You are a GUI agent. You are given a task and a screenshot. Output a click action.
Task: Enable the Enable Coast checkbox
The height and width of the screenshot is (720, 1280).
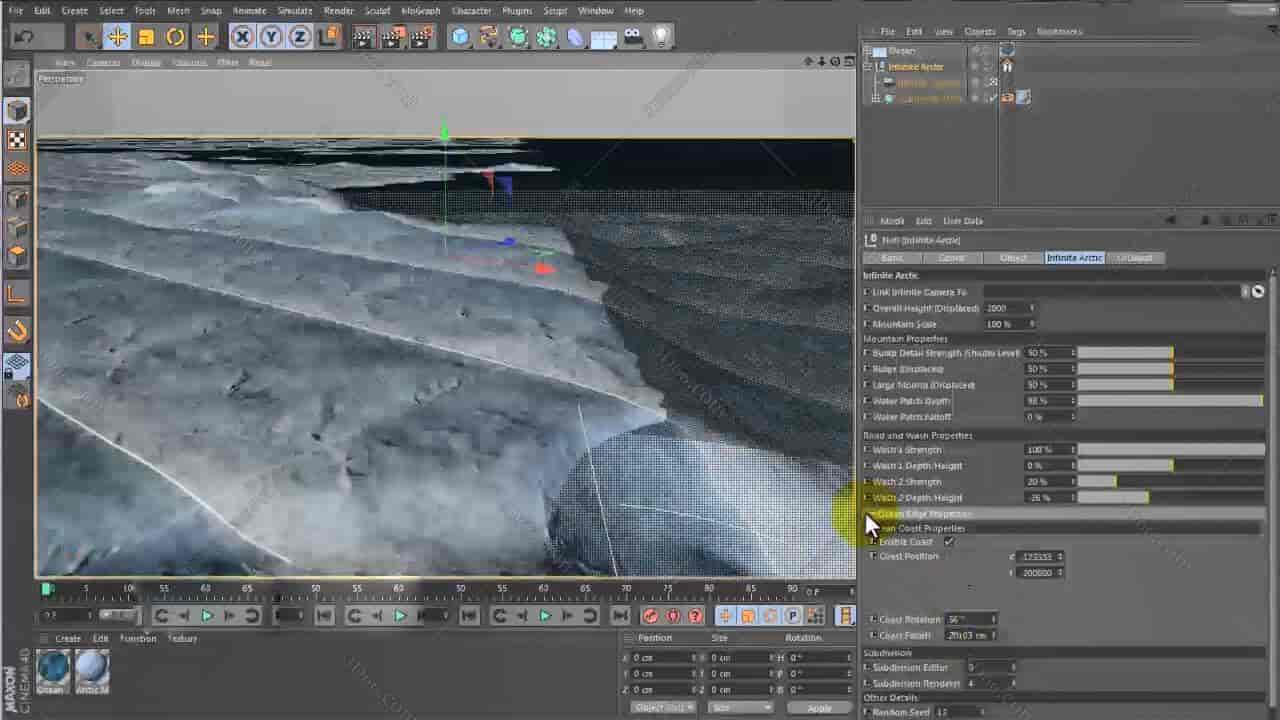[x=948, y=541]
